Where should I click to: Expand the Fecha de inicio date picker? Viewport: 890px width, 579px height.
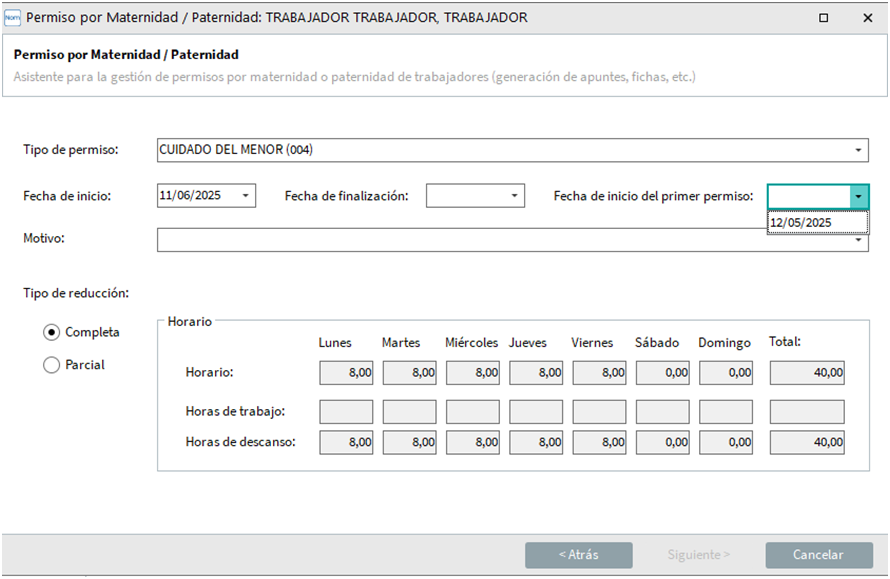pyautogui.click(x=247, y=196)
